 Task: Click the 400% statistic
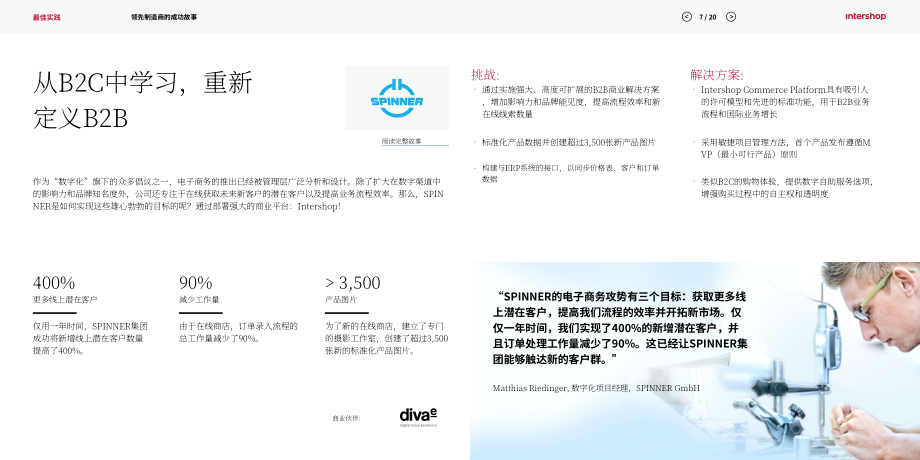point(53,283)
